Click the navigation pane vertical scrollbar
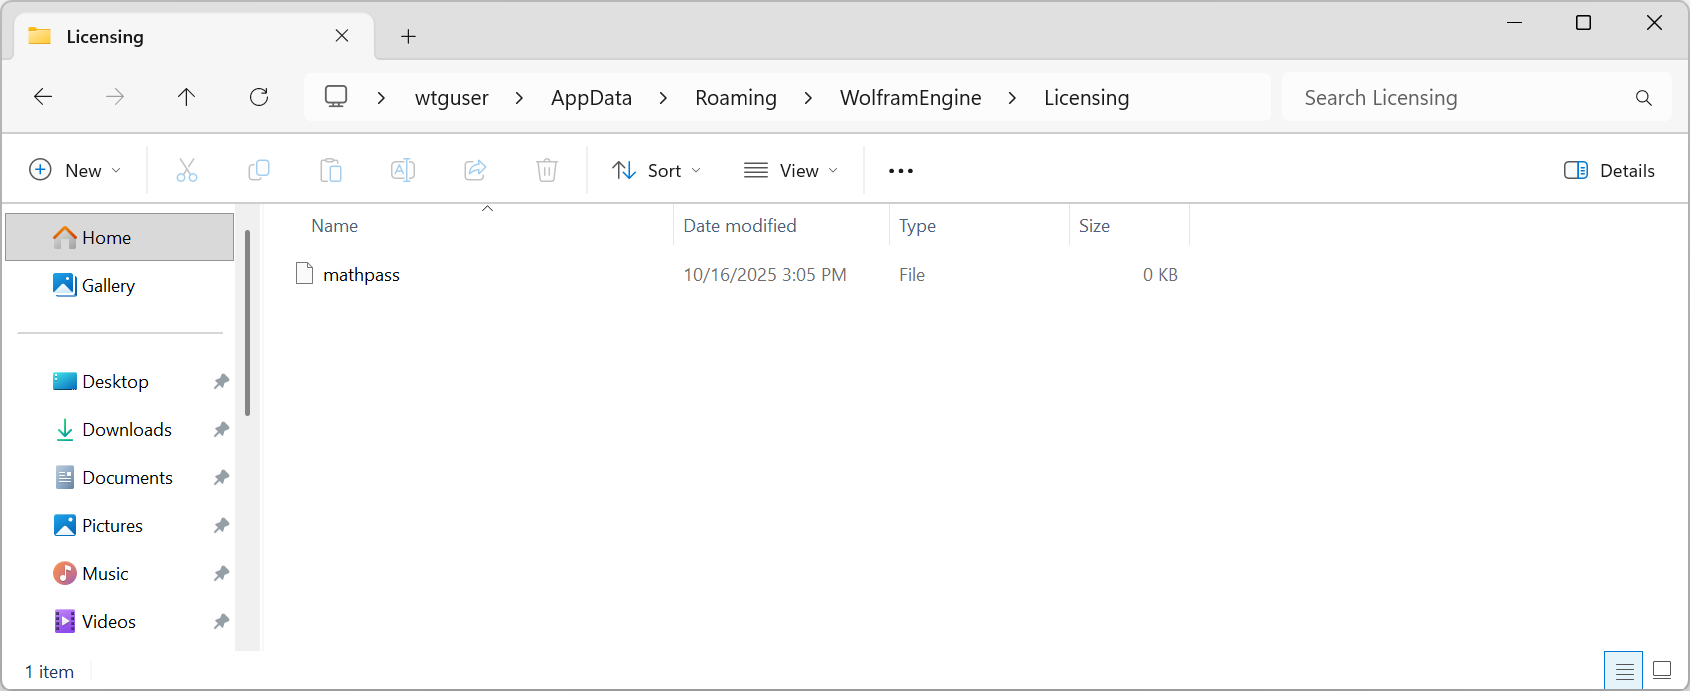This screenshot has width=1690, height=691. (x=247, y=322)
